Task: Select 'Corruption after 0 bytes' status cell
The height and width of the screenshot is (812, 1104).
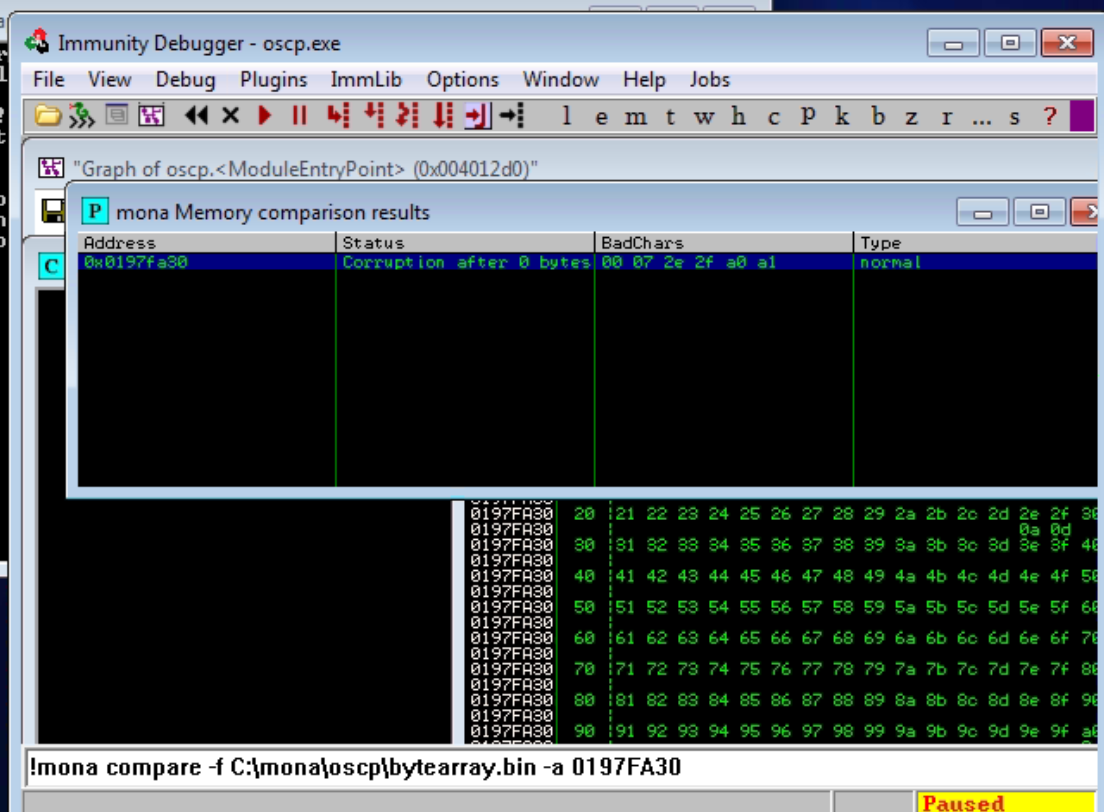Action: 466,262
